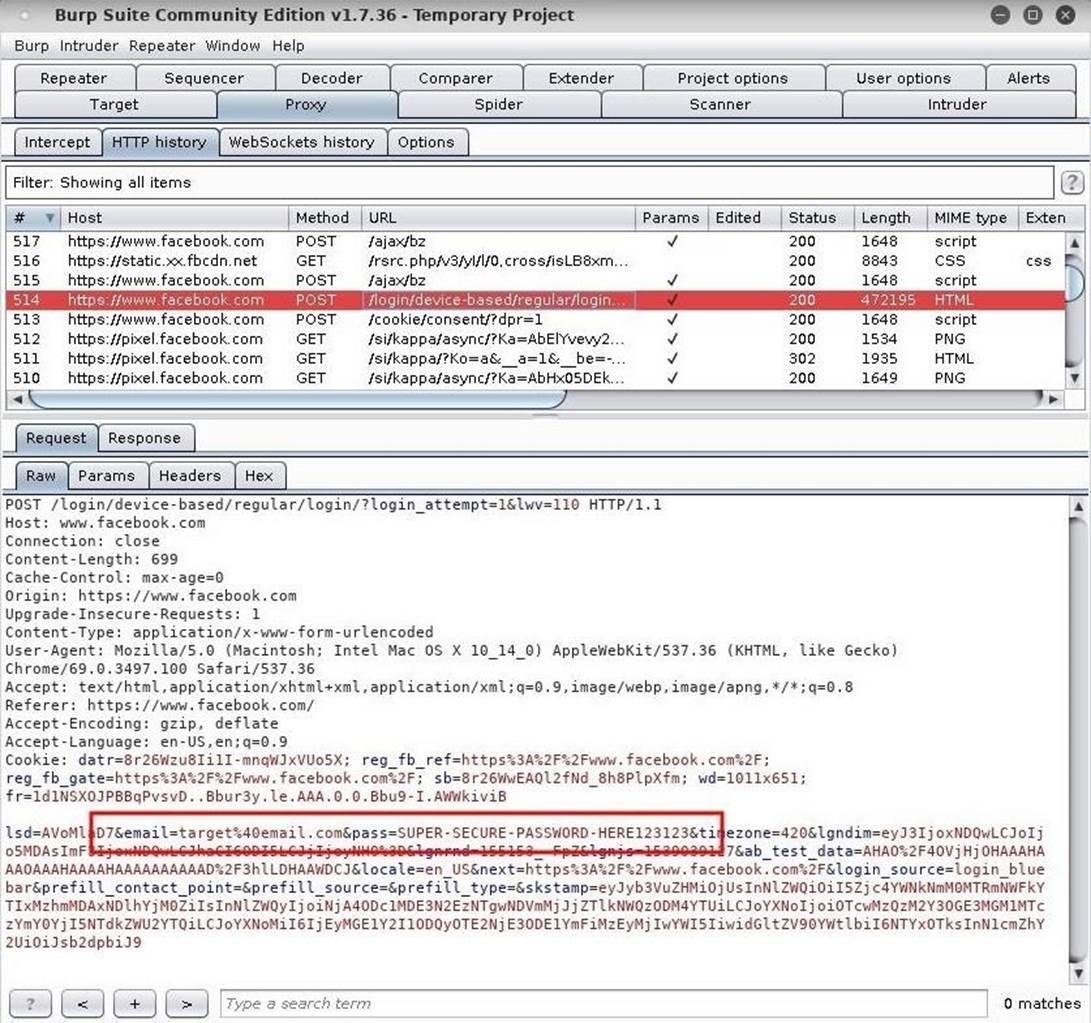Select the Decoder tool tab
Screen dimensions: 1091x1023
[331, 78]
